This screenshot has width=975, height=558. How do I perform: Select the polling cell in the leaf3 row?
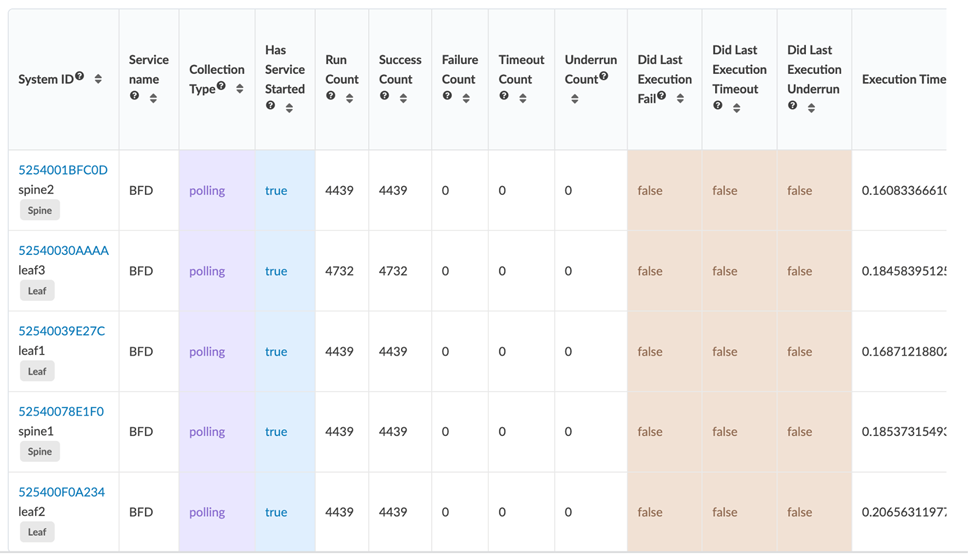point(207,271)
